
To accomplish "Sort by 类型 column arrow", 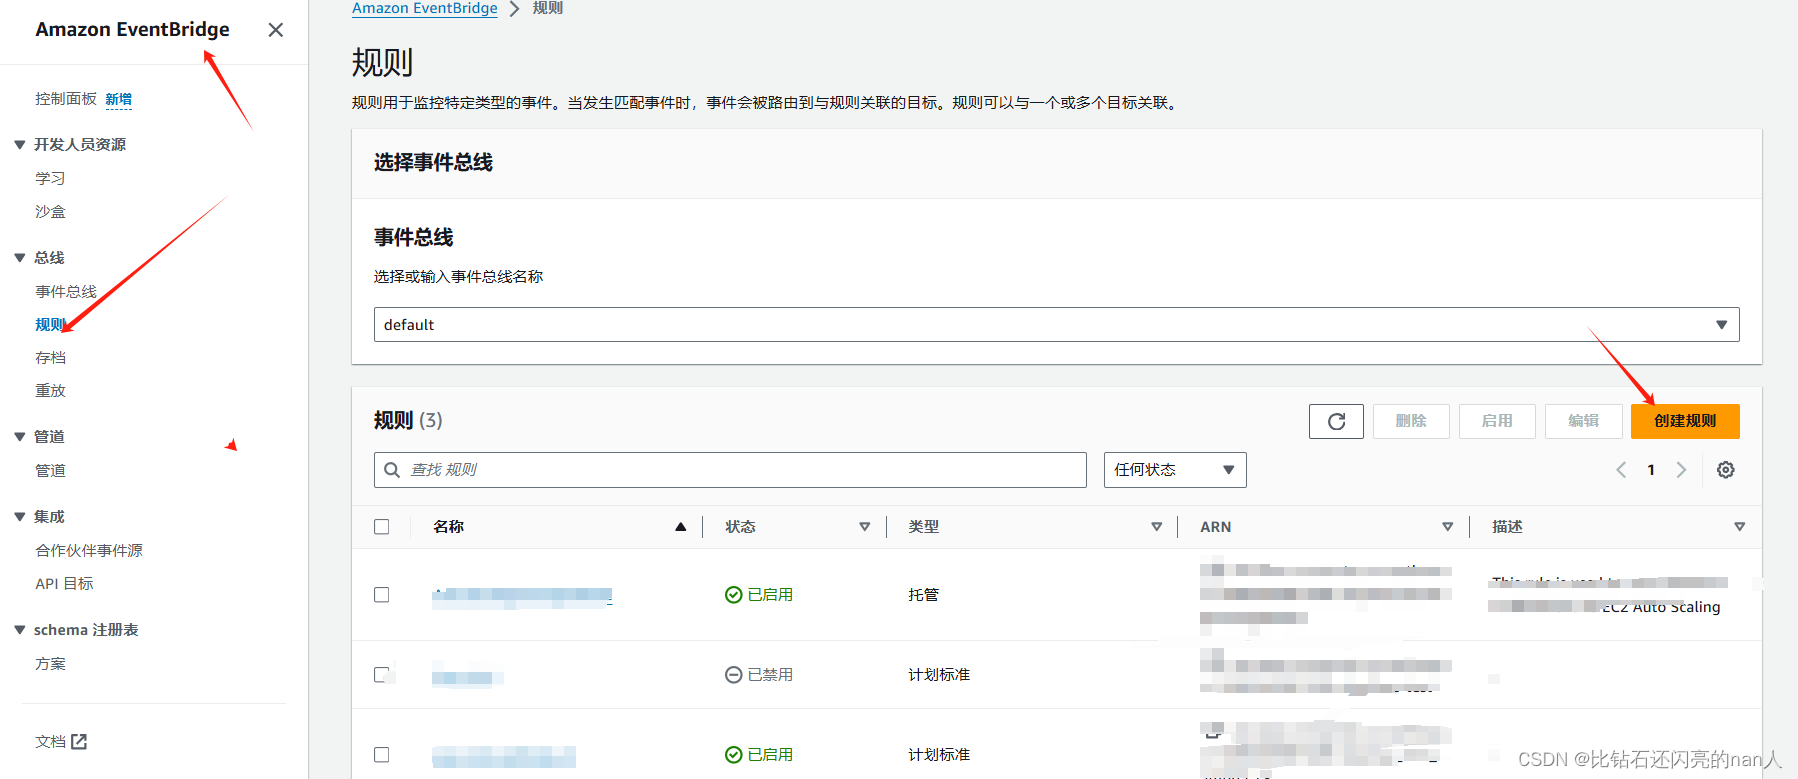I will tap(1157, 527).
